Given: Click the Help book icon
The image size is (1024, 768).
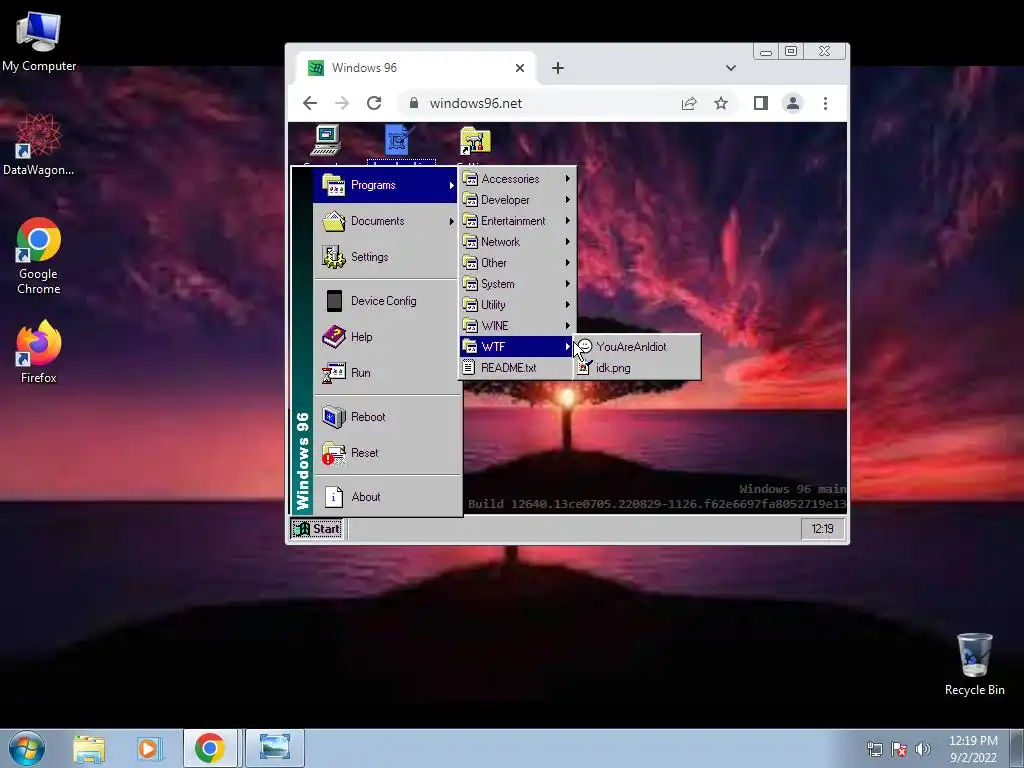Looking at the screenshot, I should click(x=334, y=337).
